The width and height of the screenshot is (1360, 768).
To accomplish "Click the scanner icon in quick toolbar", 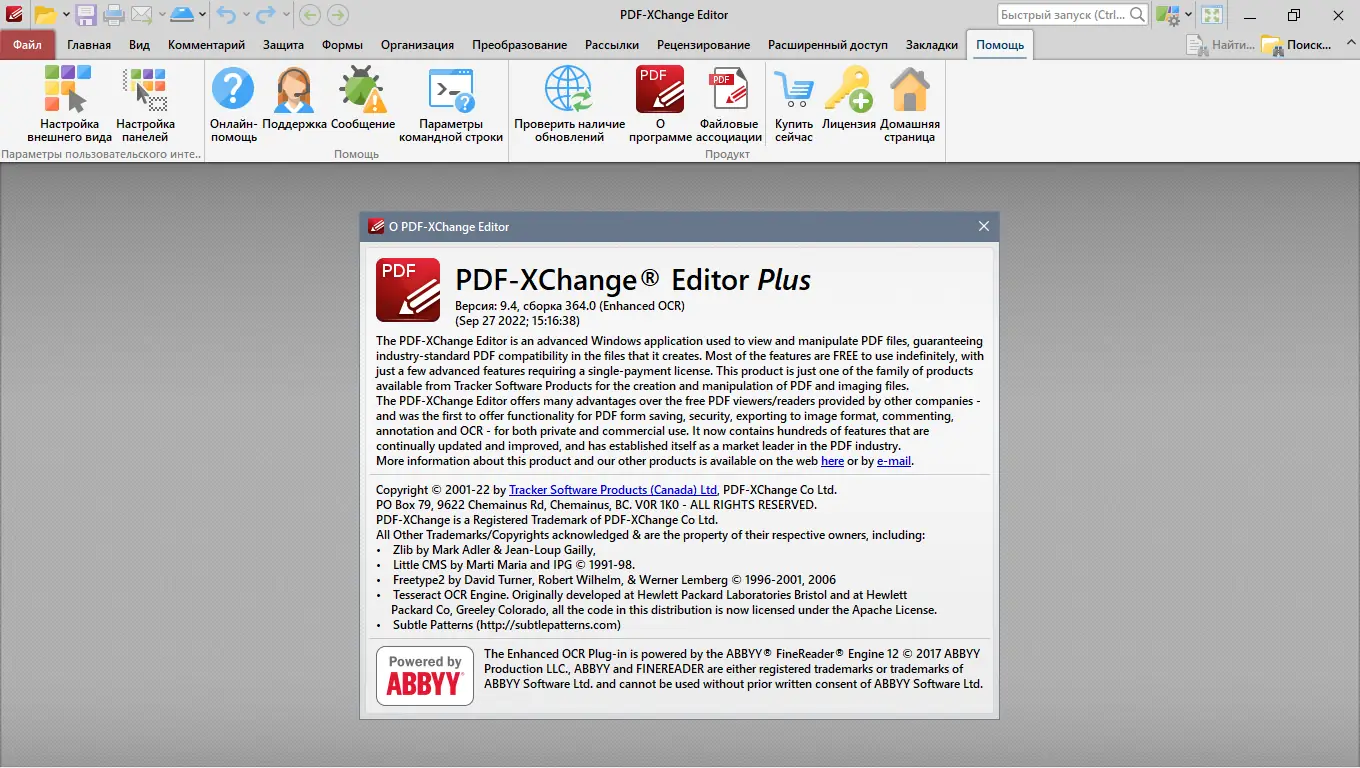I will [182, 15].
